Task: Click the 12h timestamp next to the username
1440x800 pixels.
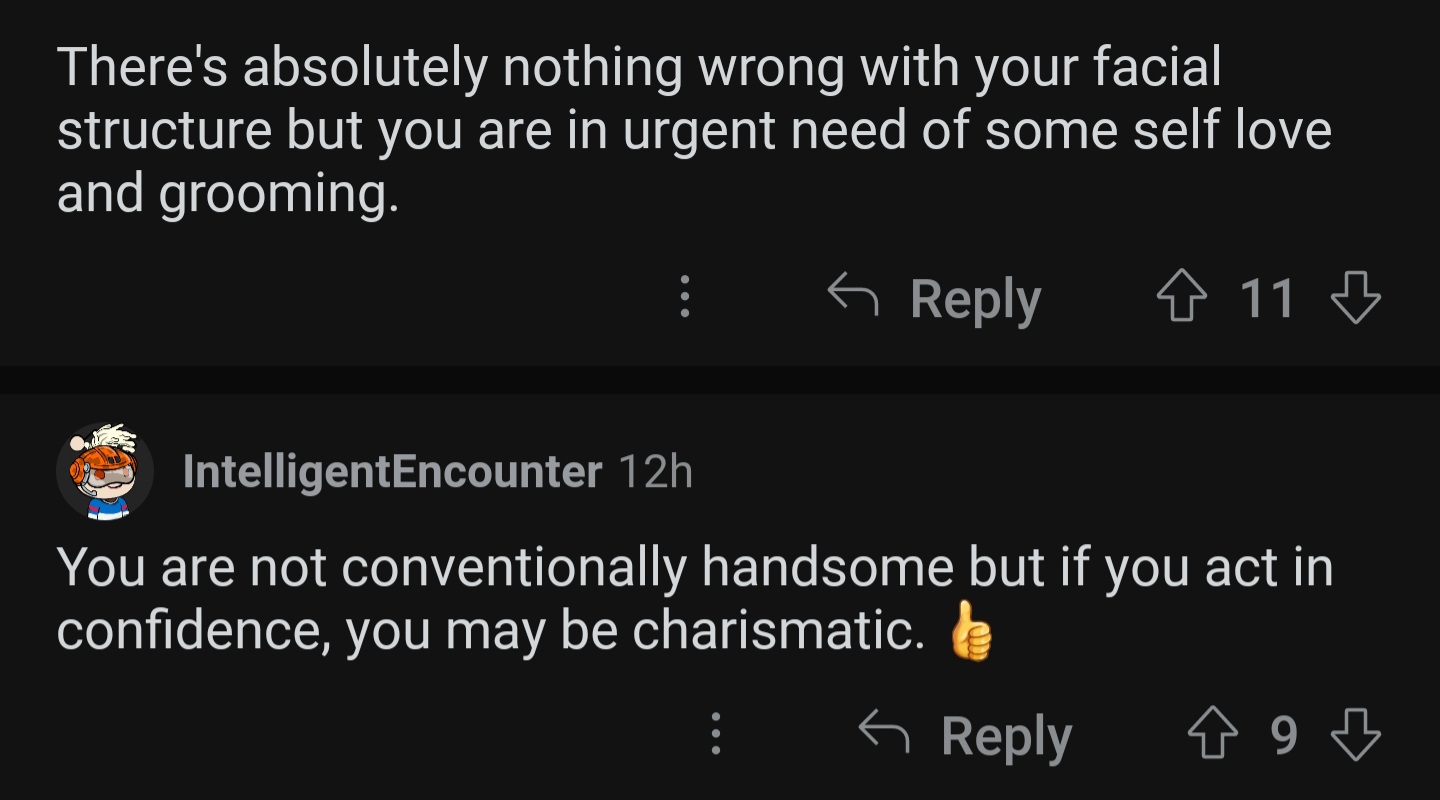Action: pyautogui.click(x=656, y=471)
